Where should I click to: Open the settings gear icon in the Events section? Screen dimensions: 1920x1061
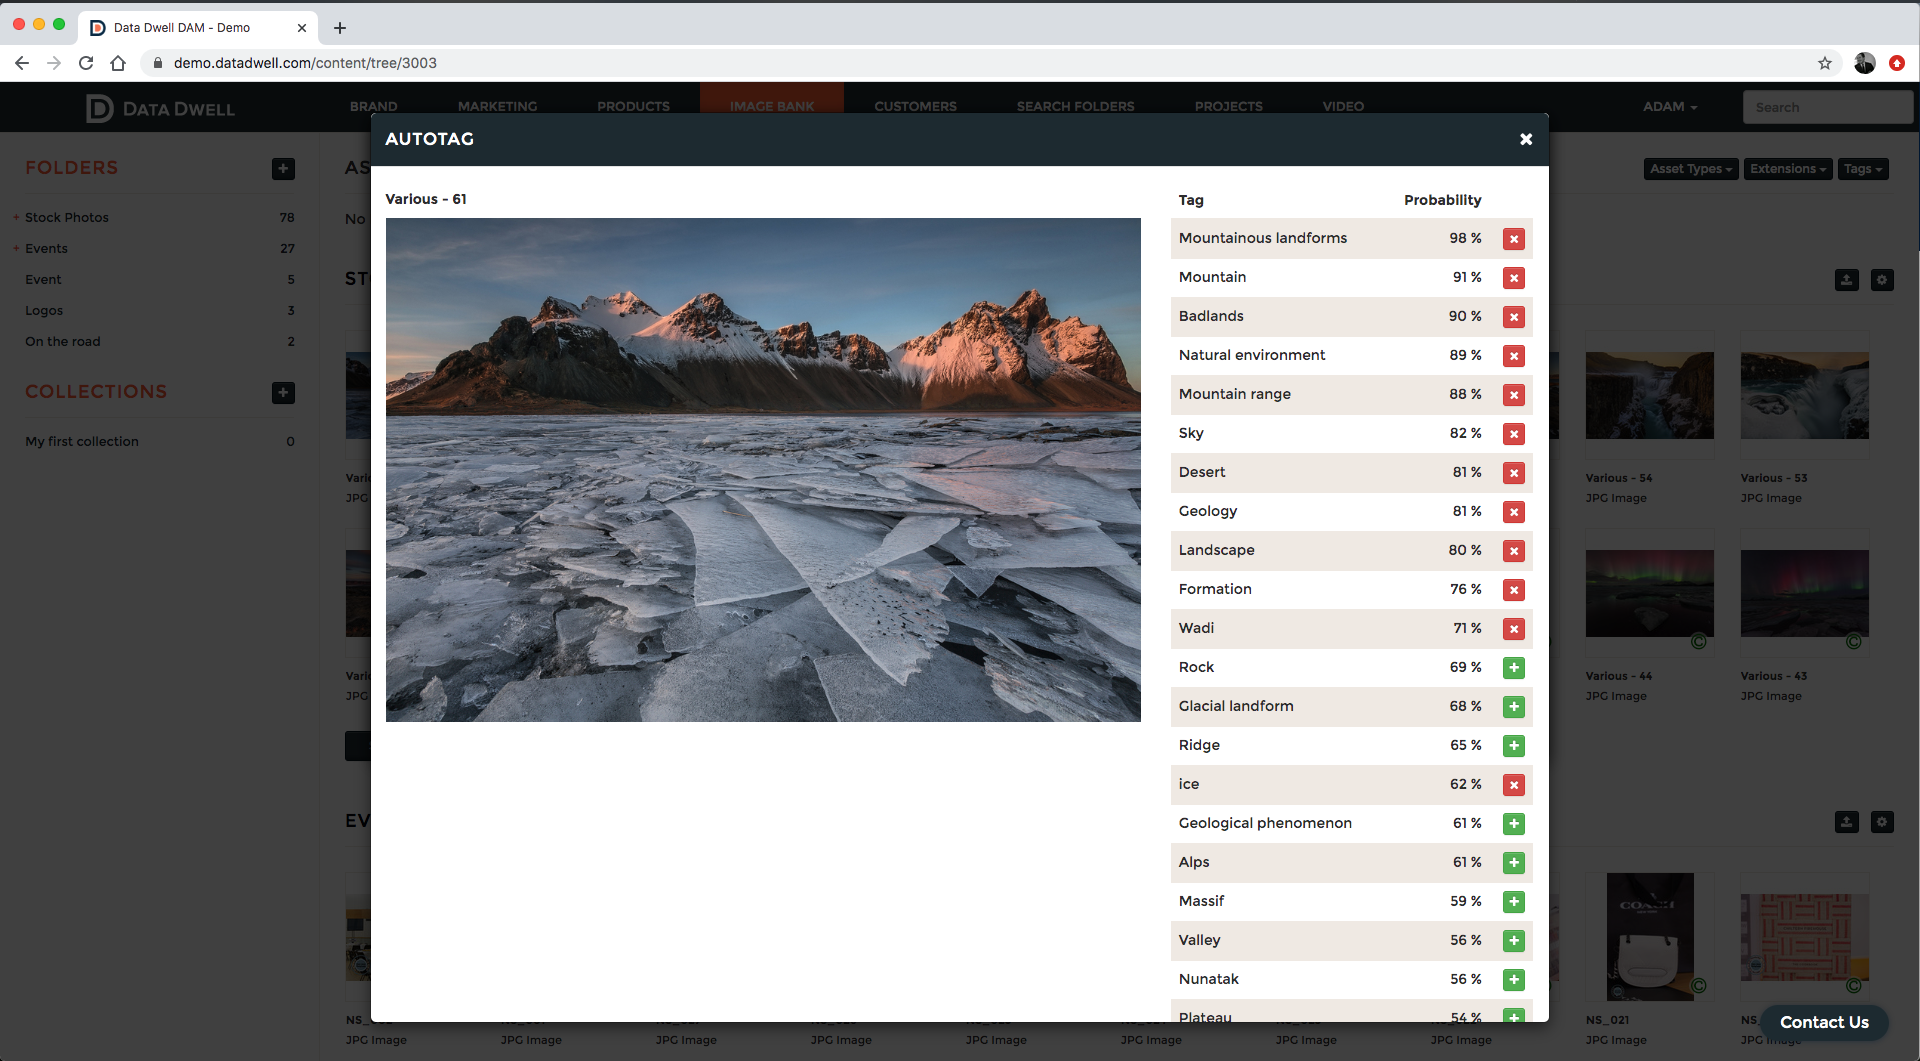(1883, 822)
